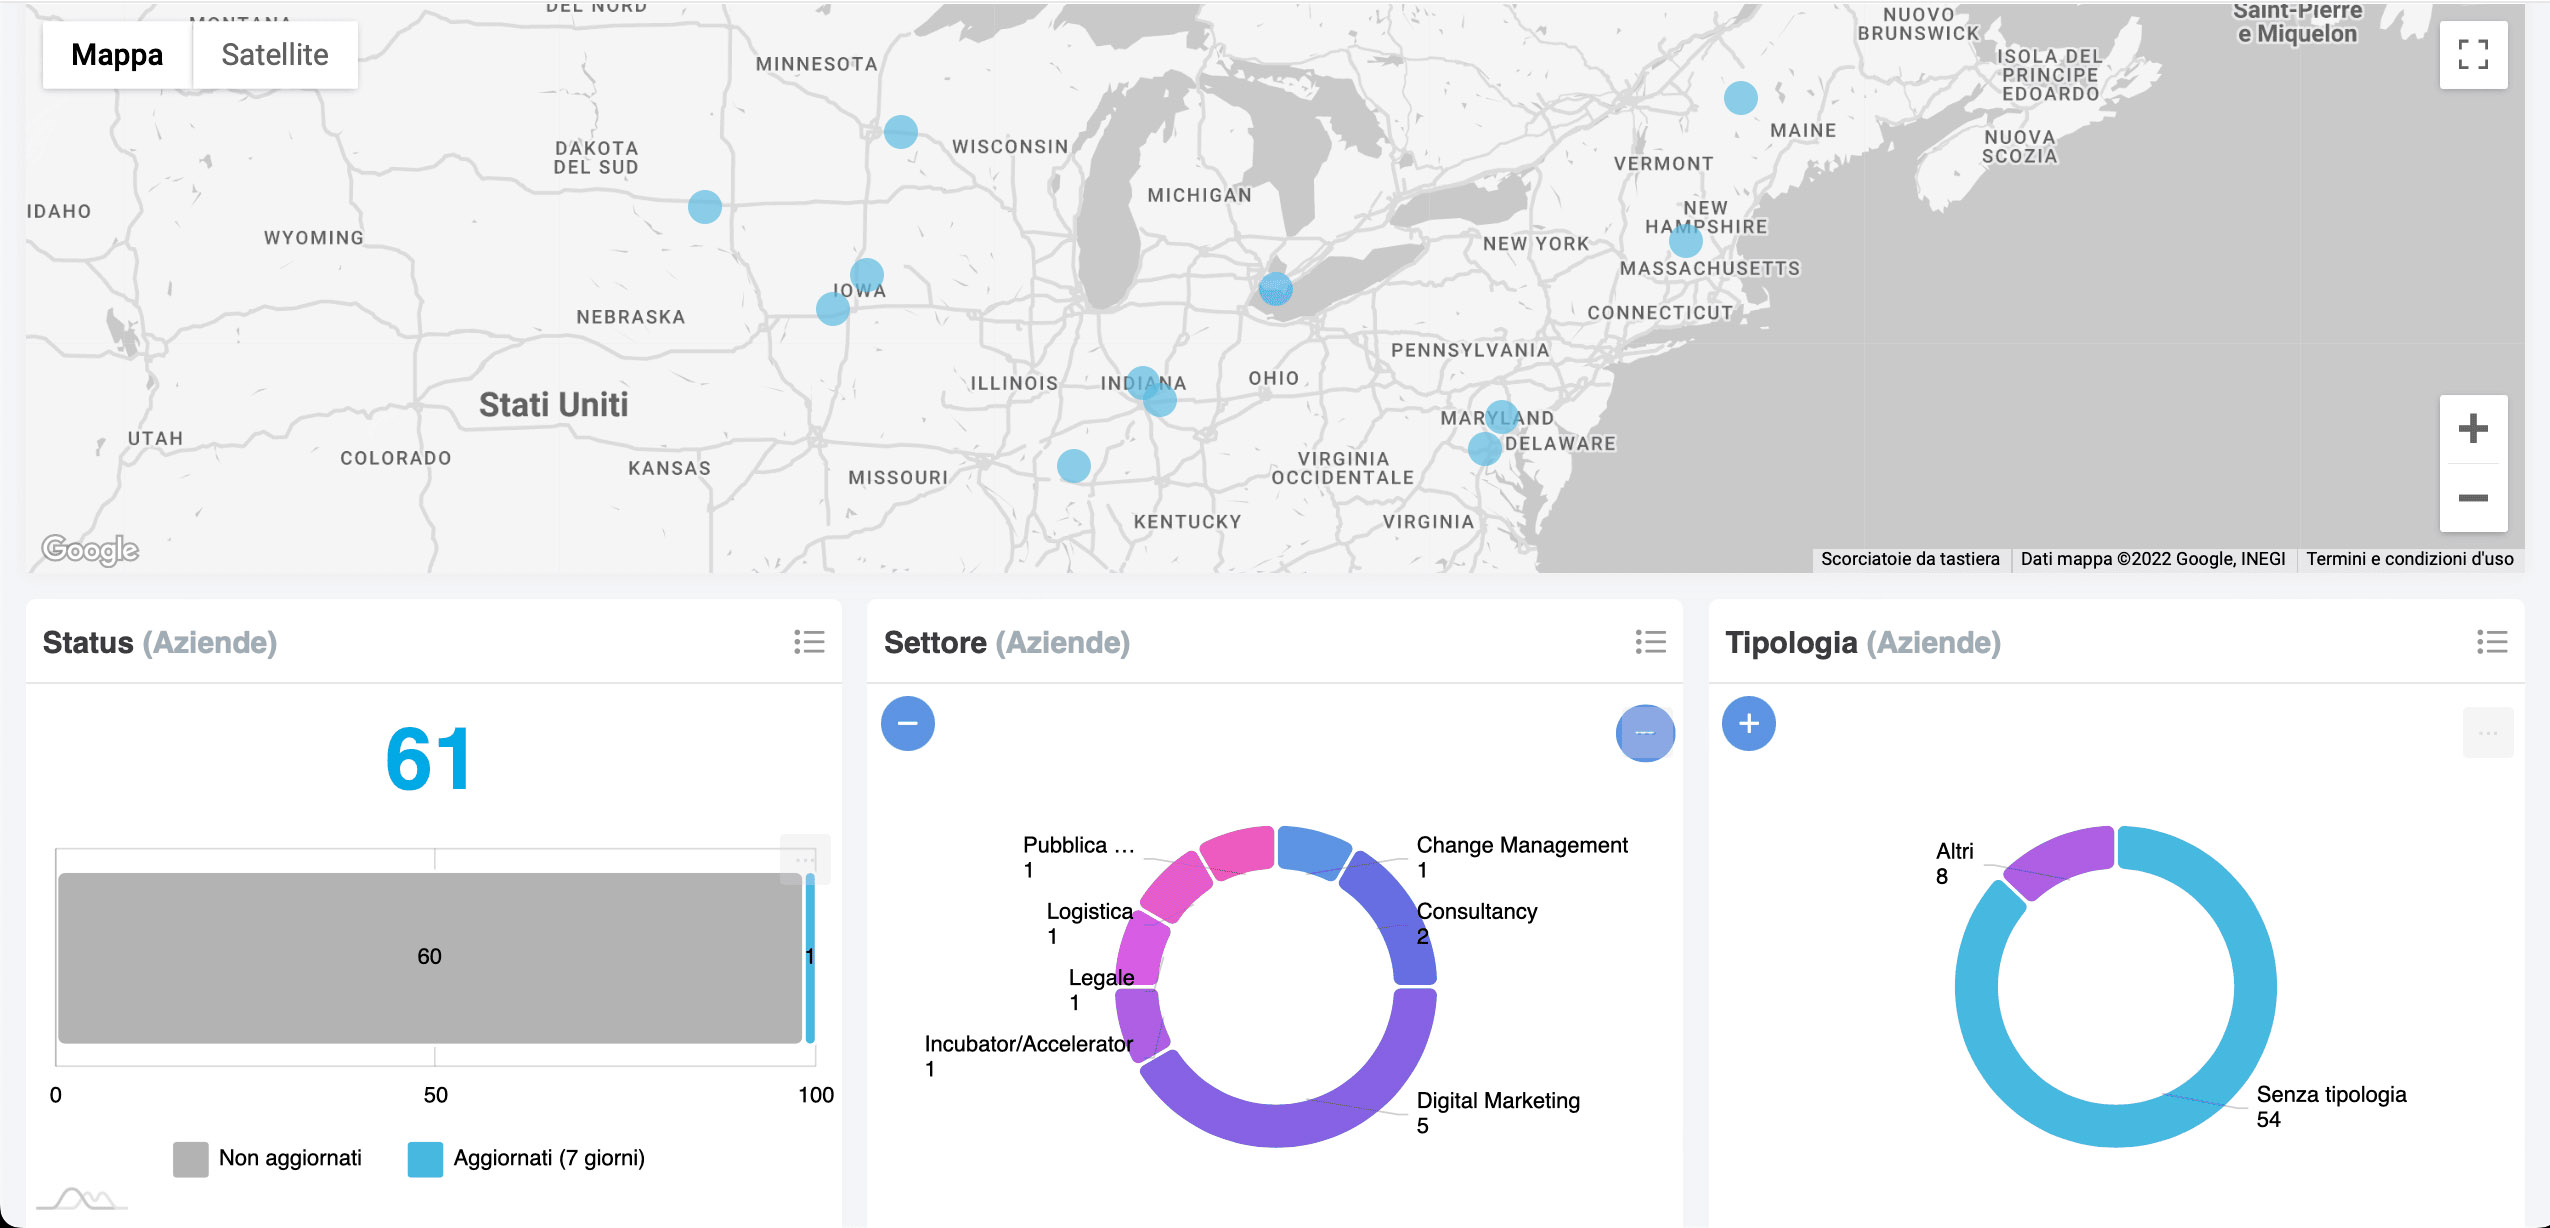
Task: Click the map marker in Maine
Action: point(1740,98)
